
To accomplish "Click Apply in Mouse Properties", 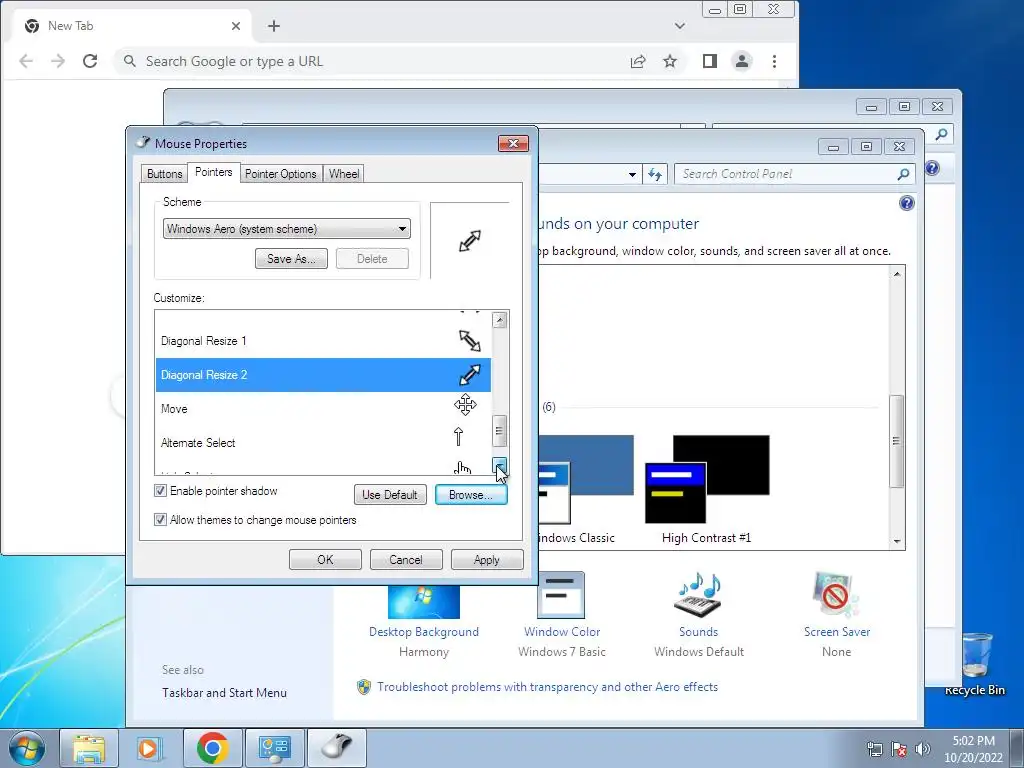I will [487, 560].
